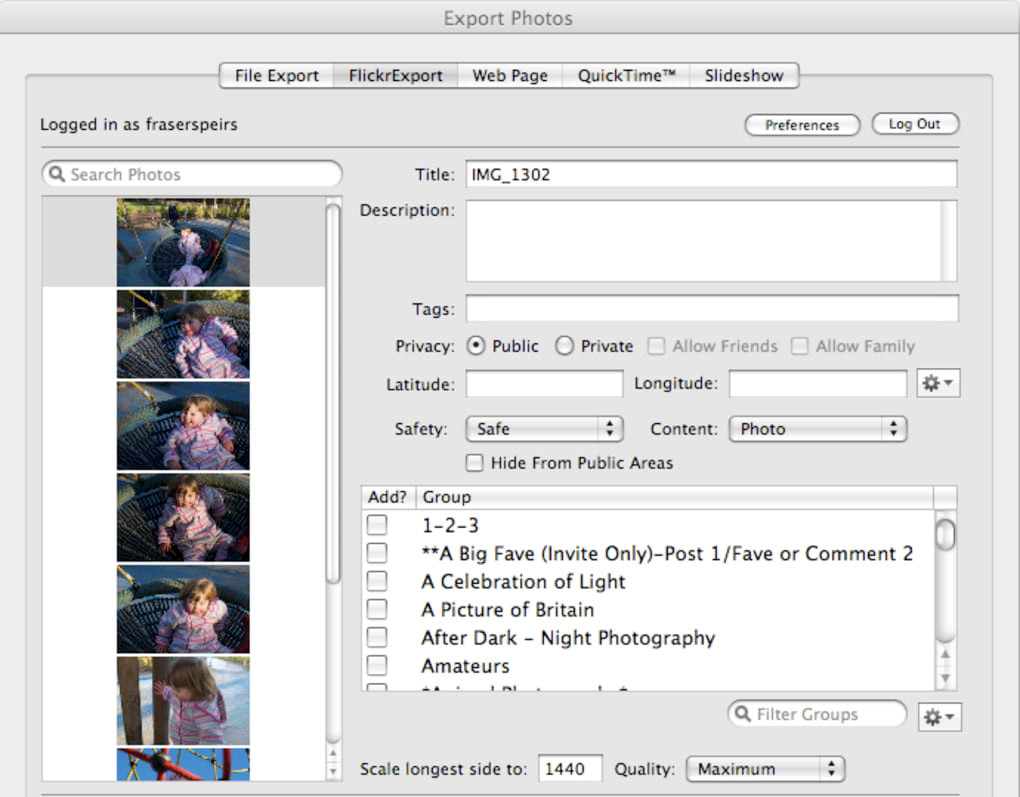Select the fourth photo thumbnail in the list
The image size is (1020, 797).
(x=183, y=517)
